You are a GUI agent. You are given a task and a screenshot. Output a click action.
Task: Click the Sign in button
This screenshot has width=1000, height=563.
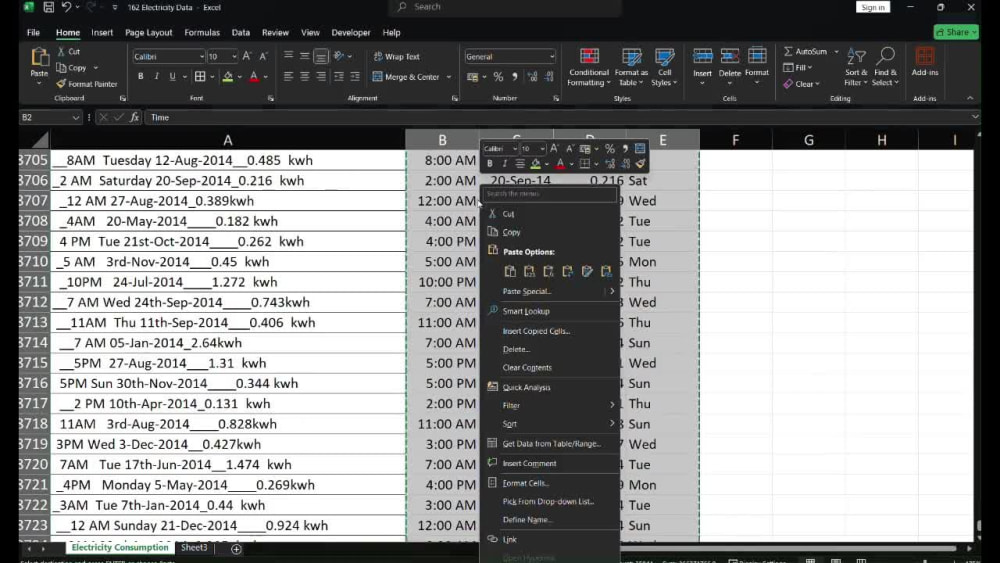(872, 7)
